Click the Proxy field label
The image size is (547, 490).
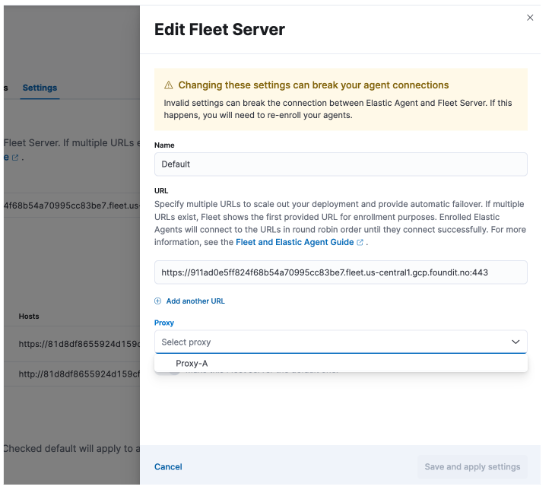164,323
